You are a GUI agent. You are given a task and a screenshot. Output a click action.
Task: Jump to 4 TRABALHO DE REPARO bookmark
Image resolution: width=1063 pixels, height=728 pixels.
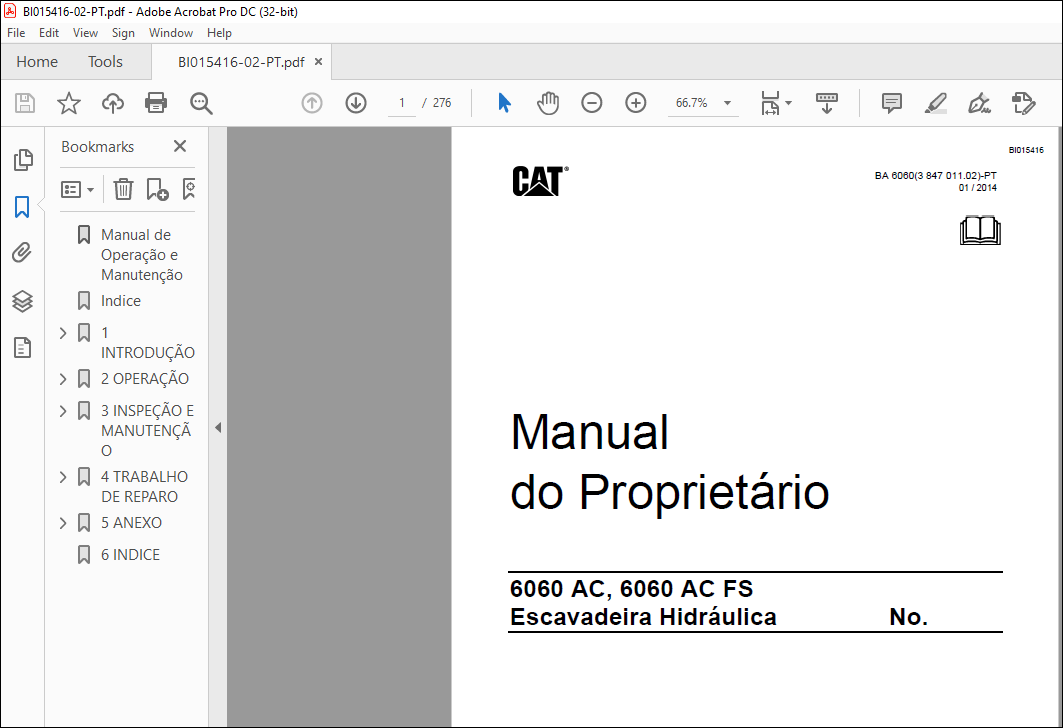(144, 487)
